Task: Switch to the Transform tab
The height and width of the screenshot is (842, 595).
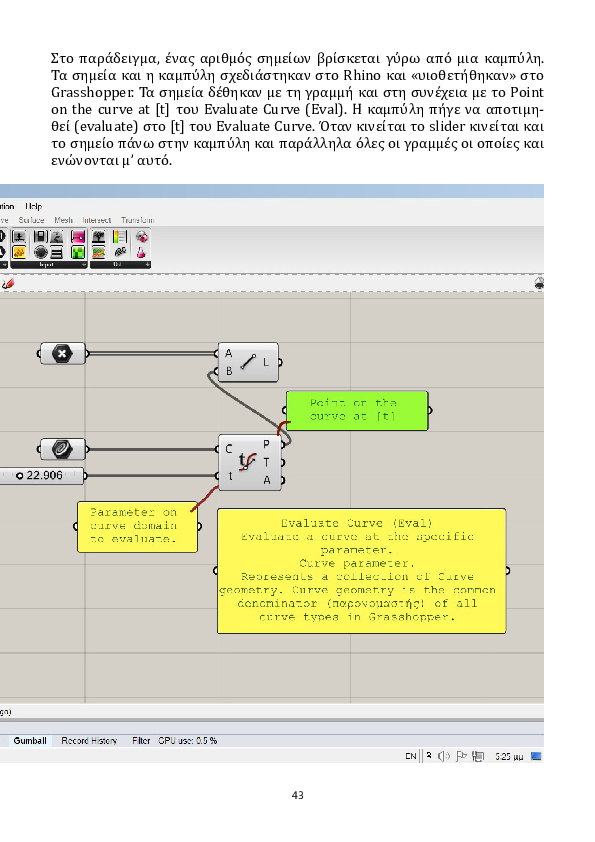Action: [137, 220]
